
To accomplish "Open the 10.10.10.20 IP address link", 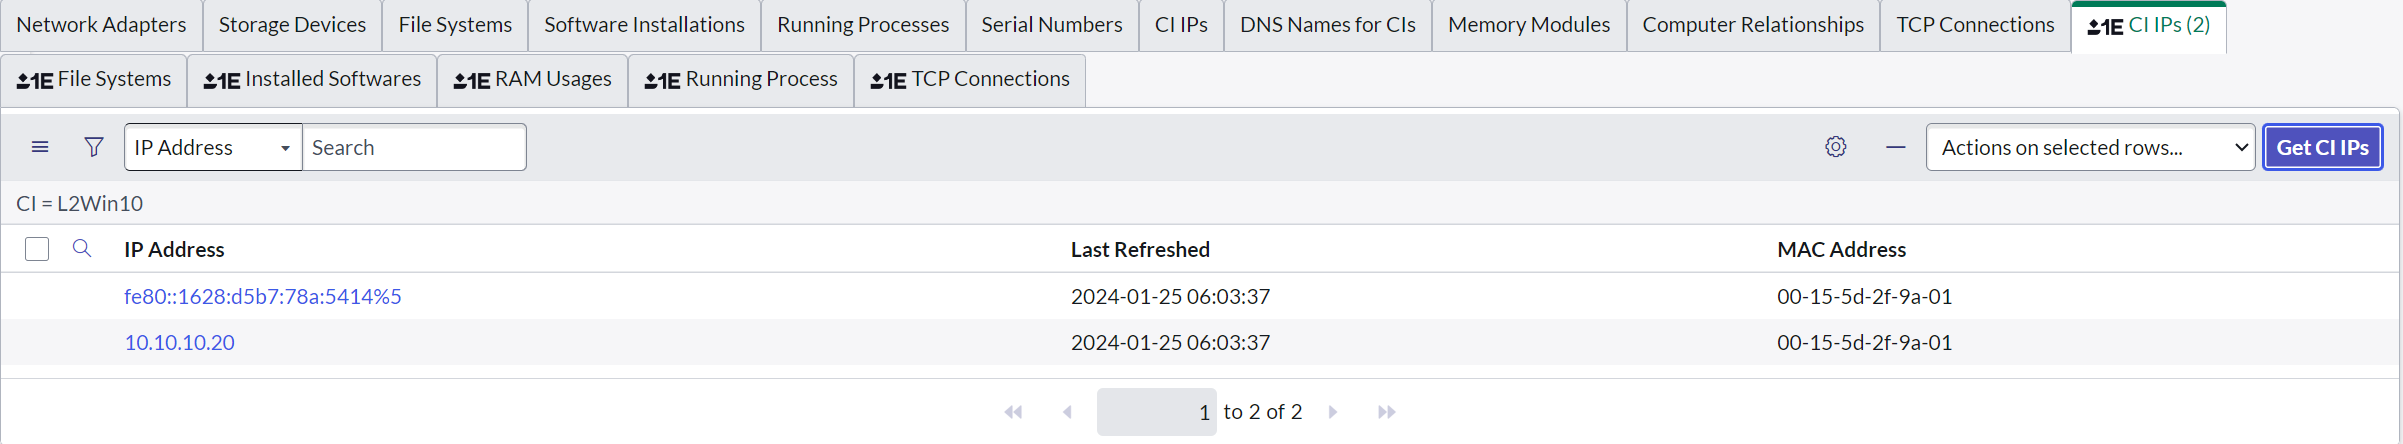I will (179, 342).
